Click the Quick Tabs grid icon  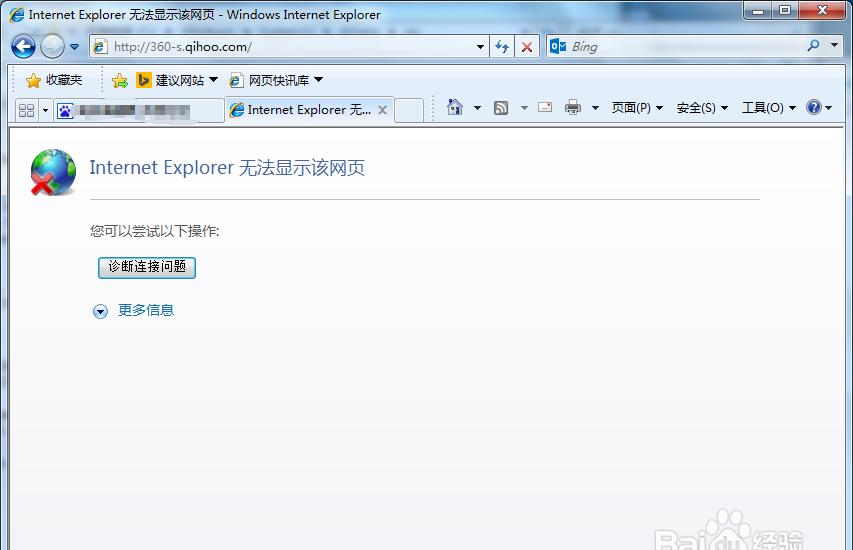coord(26,110)
